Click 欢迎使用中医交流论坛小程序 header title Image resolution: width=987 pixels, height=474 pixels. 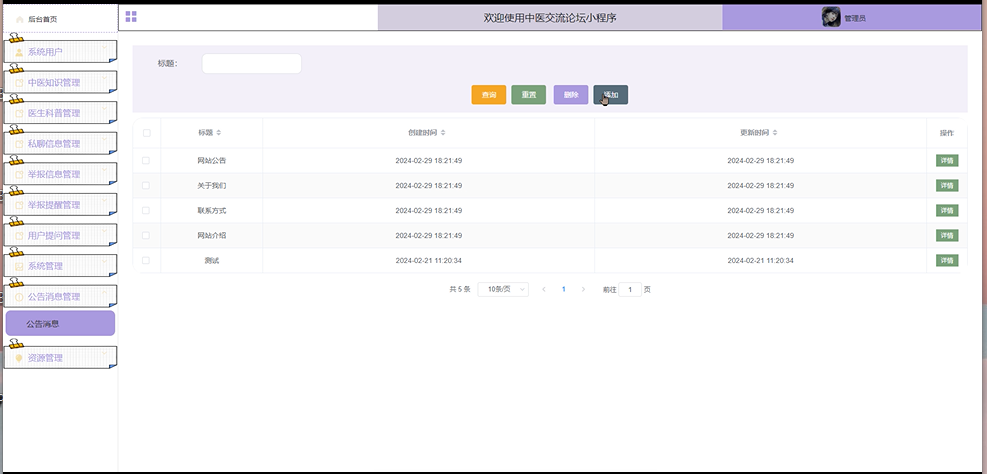[x=550, y=18]
